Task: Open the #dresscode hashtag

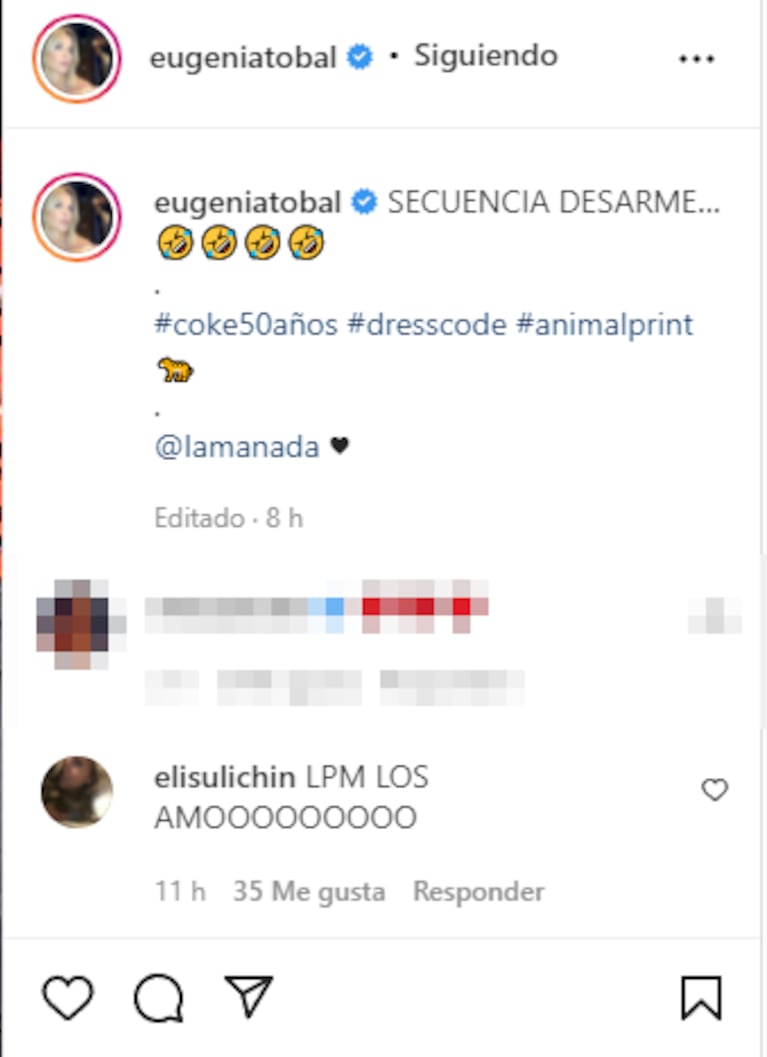Action: click(427, 325)
